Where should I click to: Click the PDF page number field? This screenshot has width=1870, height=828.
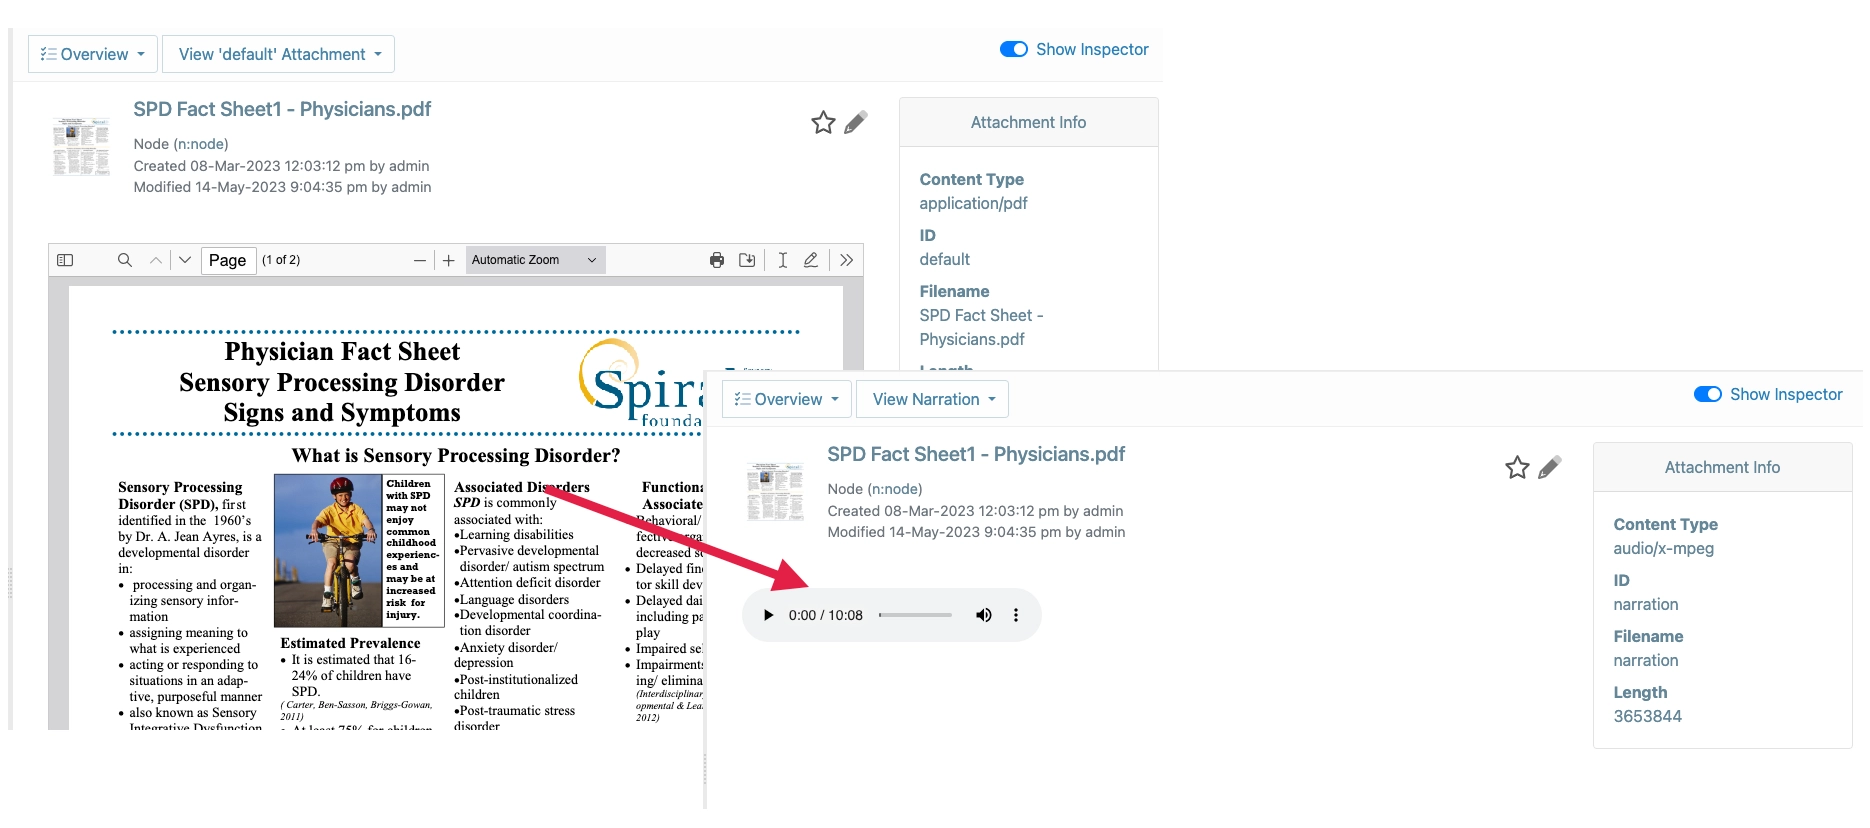click(x=228, y=261)
